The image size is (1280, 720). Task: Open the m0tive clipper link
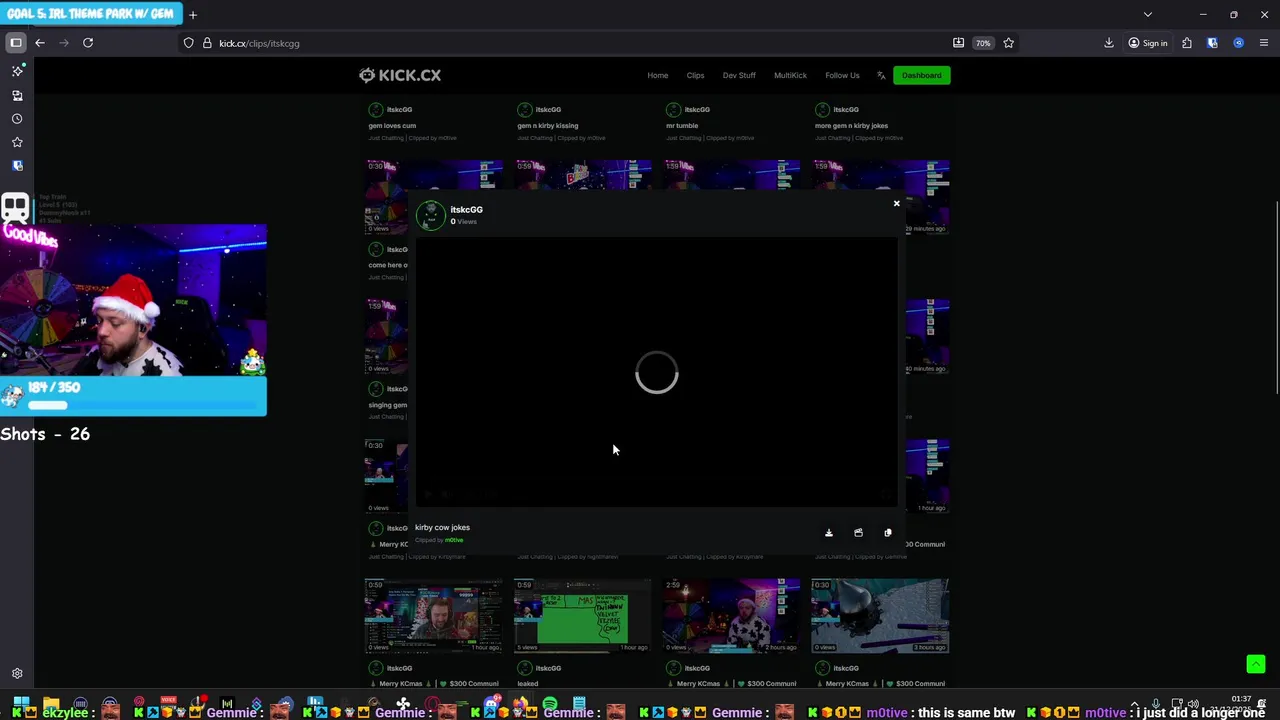(454, 540)
